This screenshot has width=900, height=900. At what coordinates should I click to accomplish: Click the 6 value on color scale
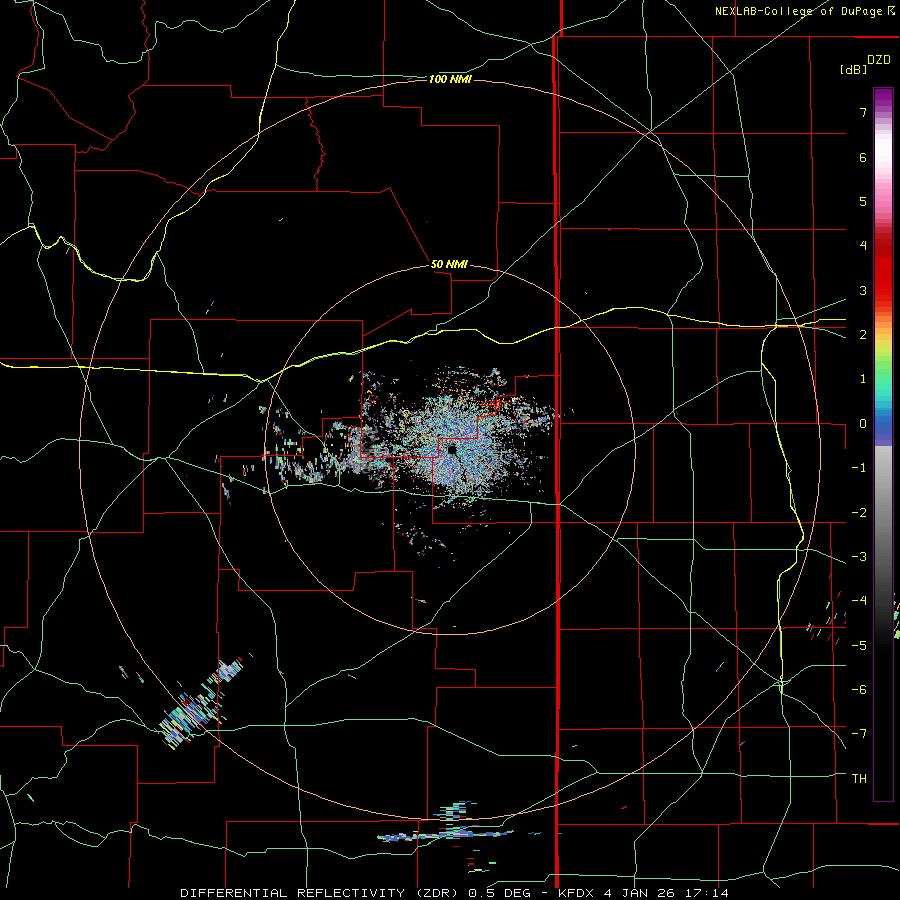point(863,157)
